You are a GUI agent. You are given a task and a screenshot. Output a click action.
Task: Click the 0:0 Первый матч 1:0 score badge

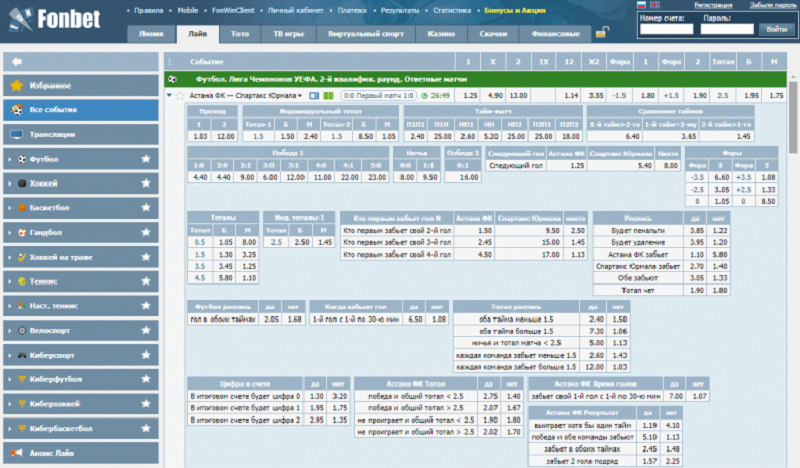click(378, 95)
